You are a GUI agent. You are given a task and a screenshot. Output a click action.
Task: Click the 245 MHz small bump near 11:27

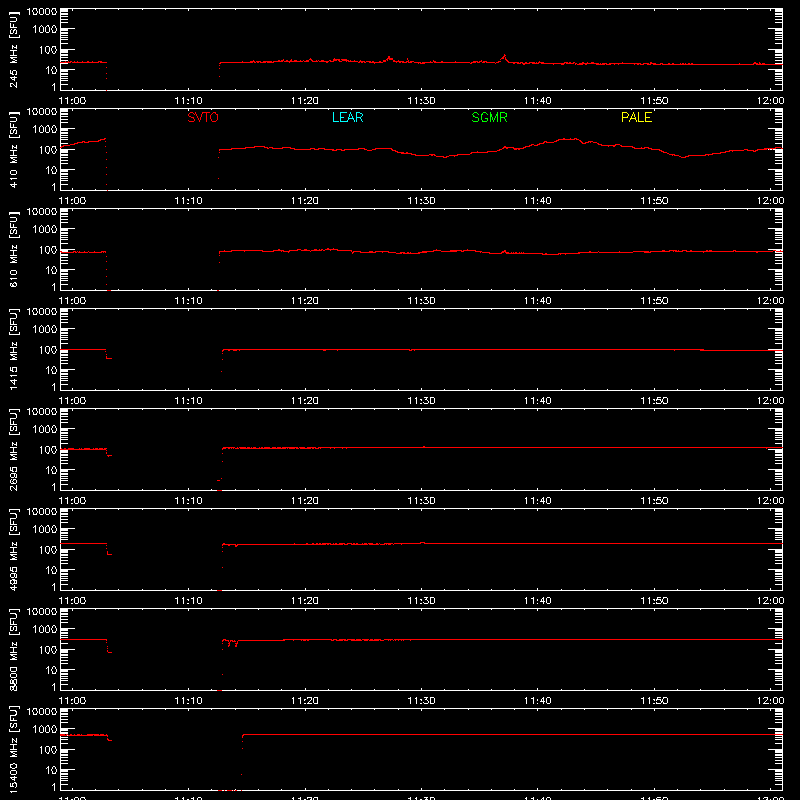click(389, 58)
